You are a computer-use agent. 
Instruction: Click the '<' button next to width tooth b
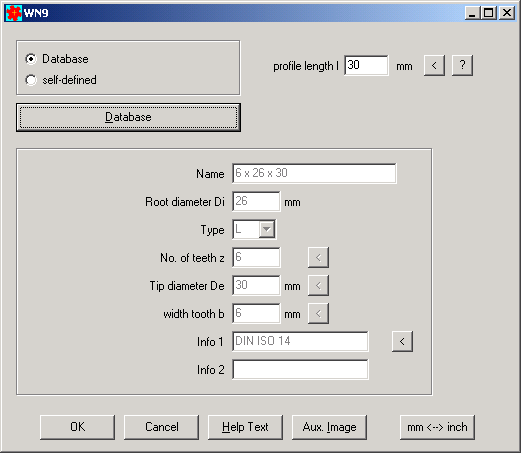point(318,313)
